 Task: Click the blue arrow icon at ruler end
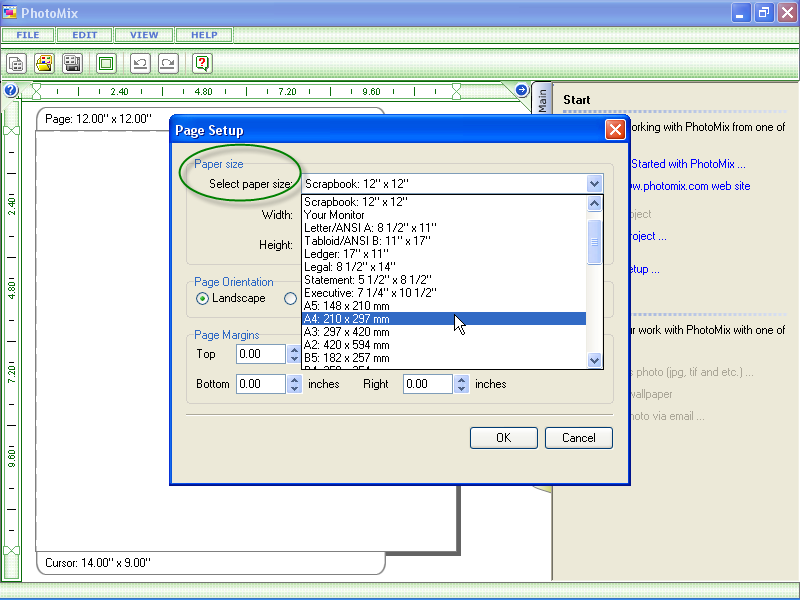tap(521, 90)
